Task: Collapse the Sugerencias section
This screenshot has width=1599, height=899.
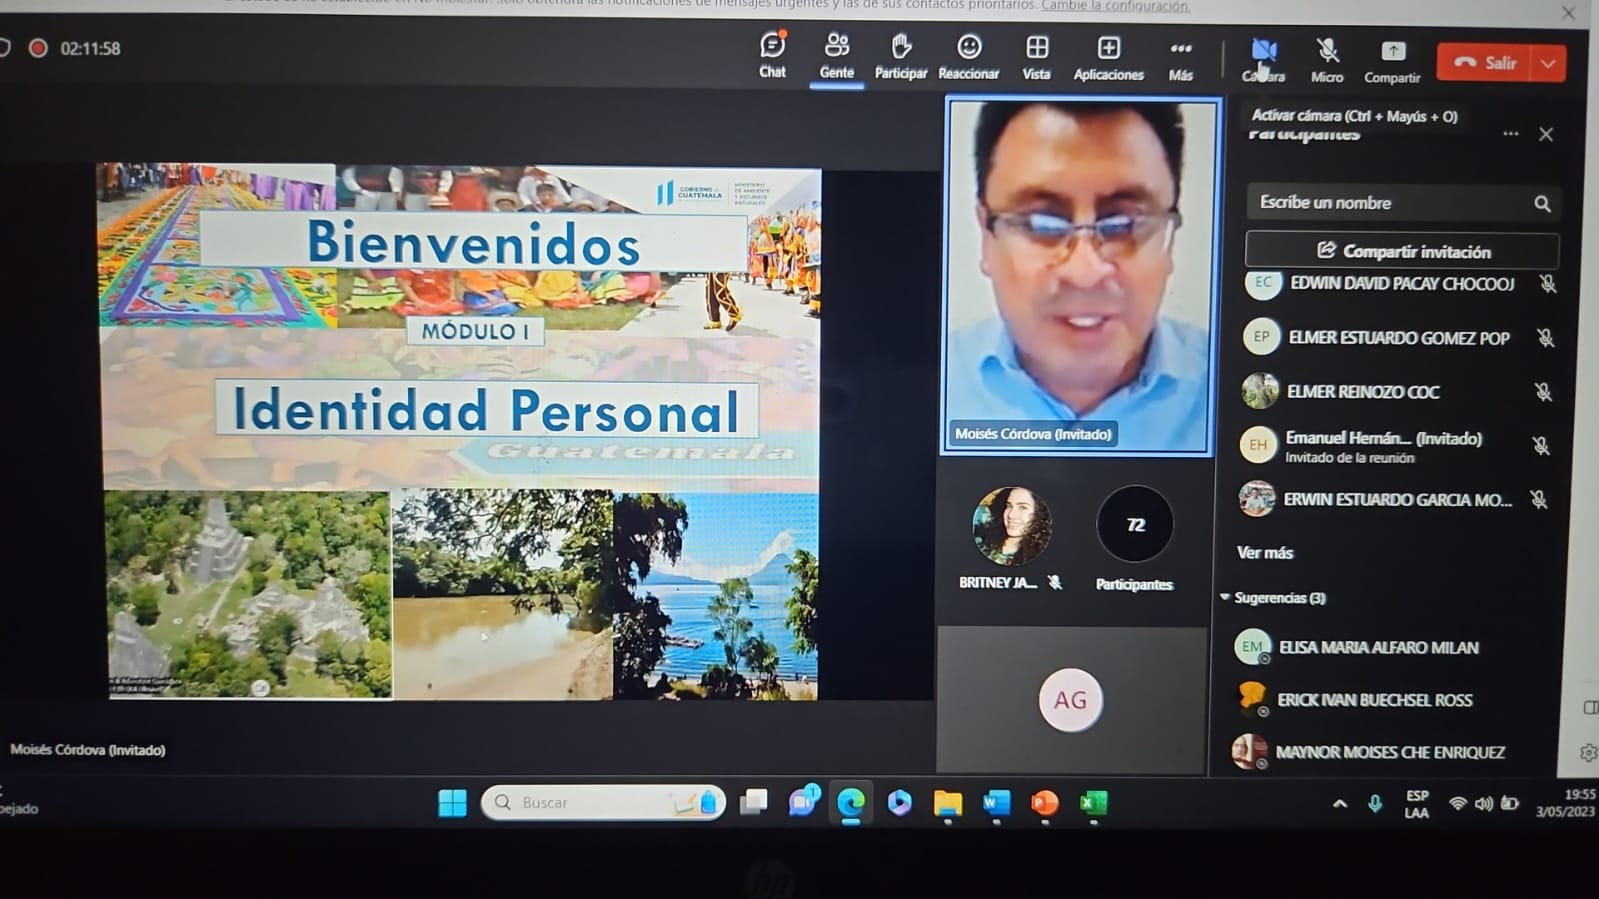Action: coord(1225,598)
